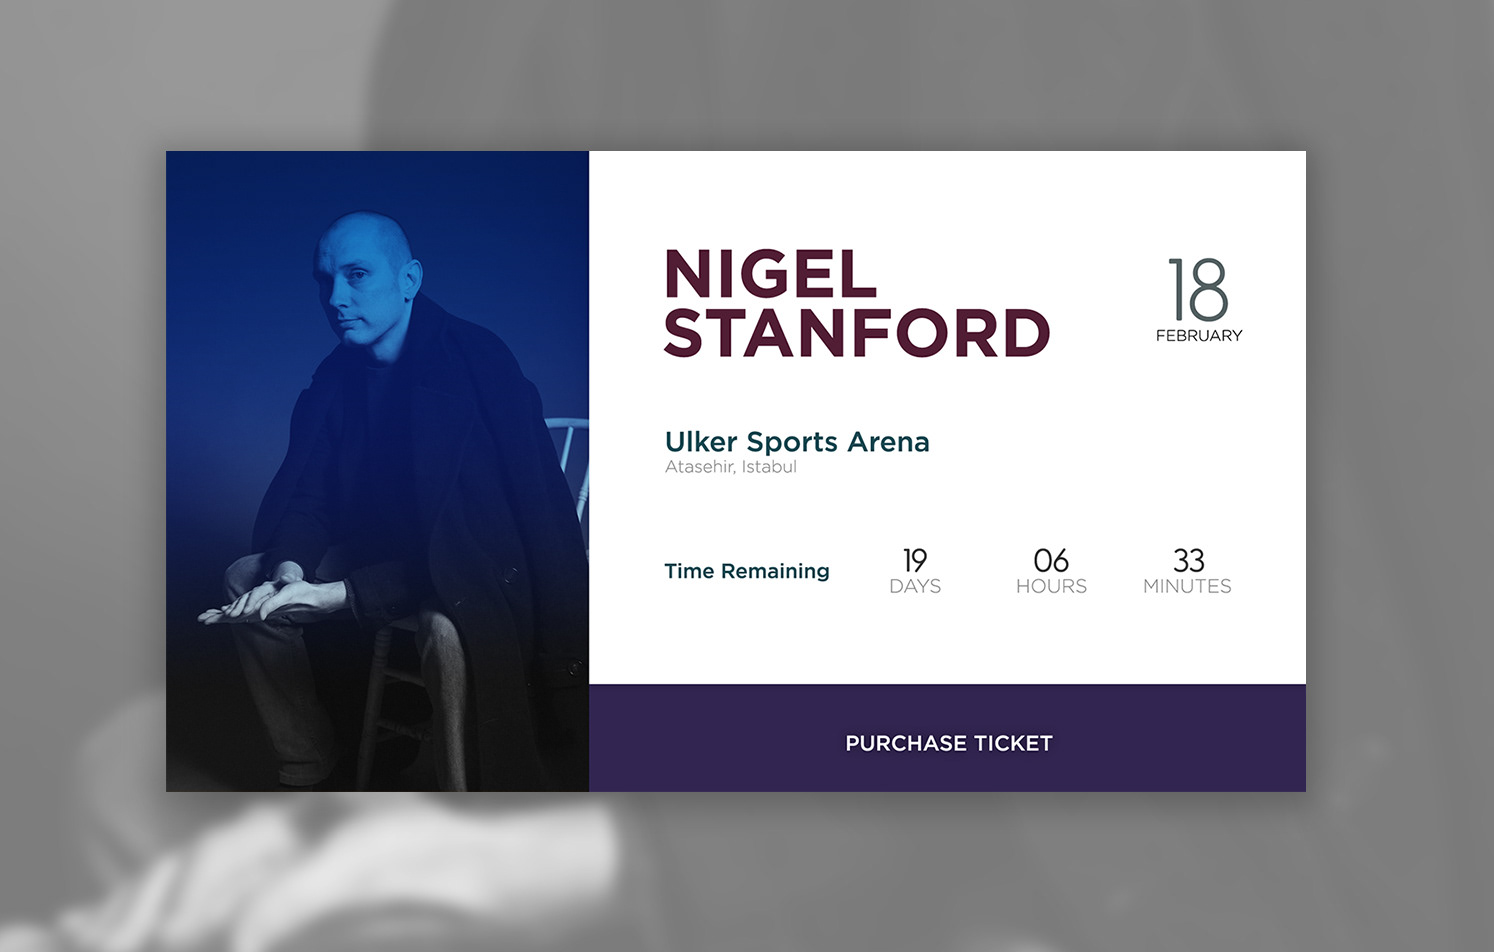This screenshot has height=952, width=1494.
Task: Select the large date number 18
Action: click(x=1198, y=290)
